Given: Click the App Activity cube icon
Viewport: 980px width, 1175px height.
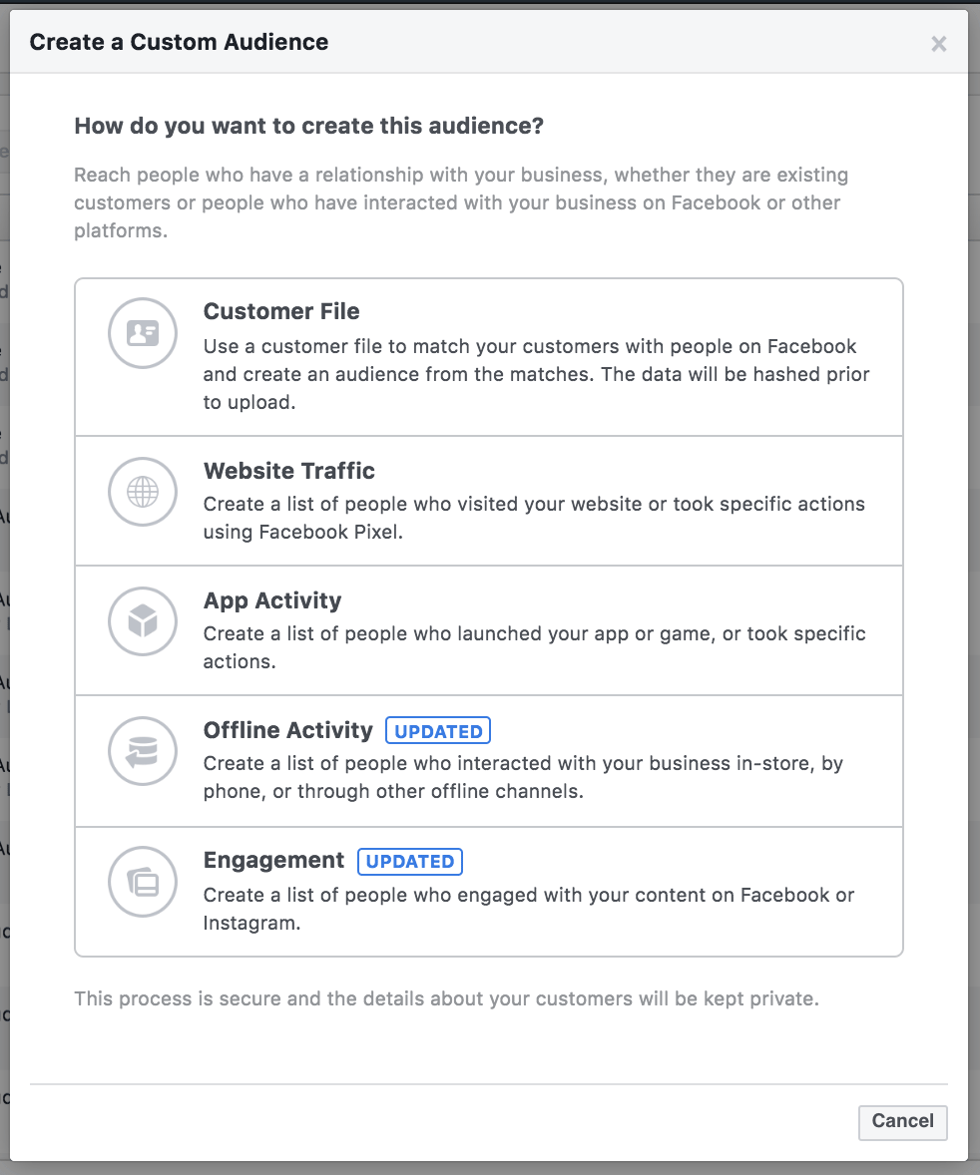Looking at the screenshot, I should coord(142,621).
